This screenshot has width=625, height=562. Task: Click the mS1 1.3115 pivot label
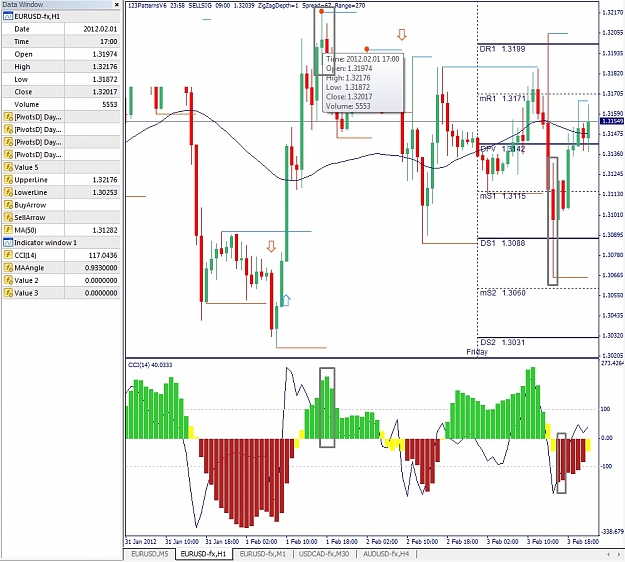[503, 196]
